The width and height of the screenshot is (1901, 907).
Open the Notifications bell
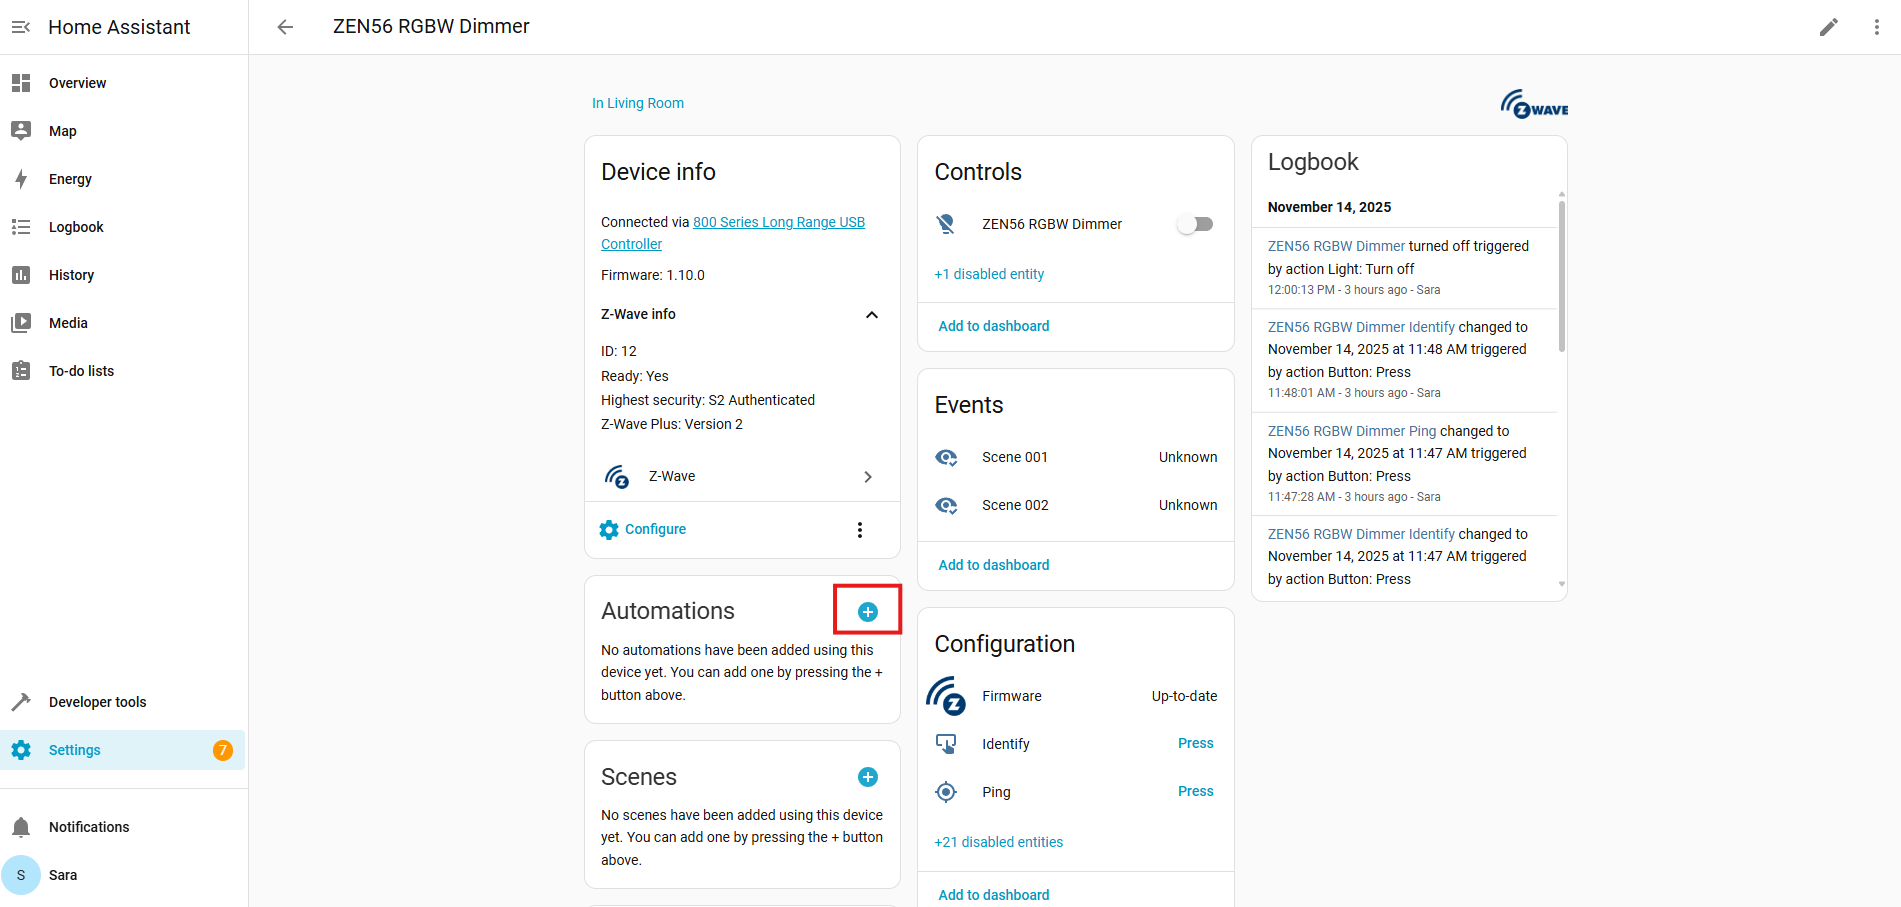[x=21, y=827]
